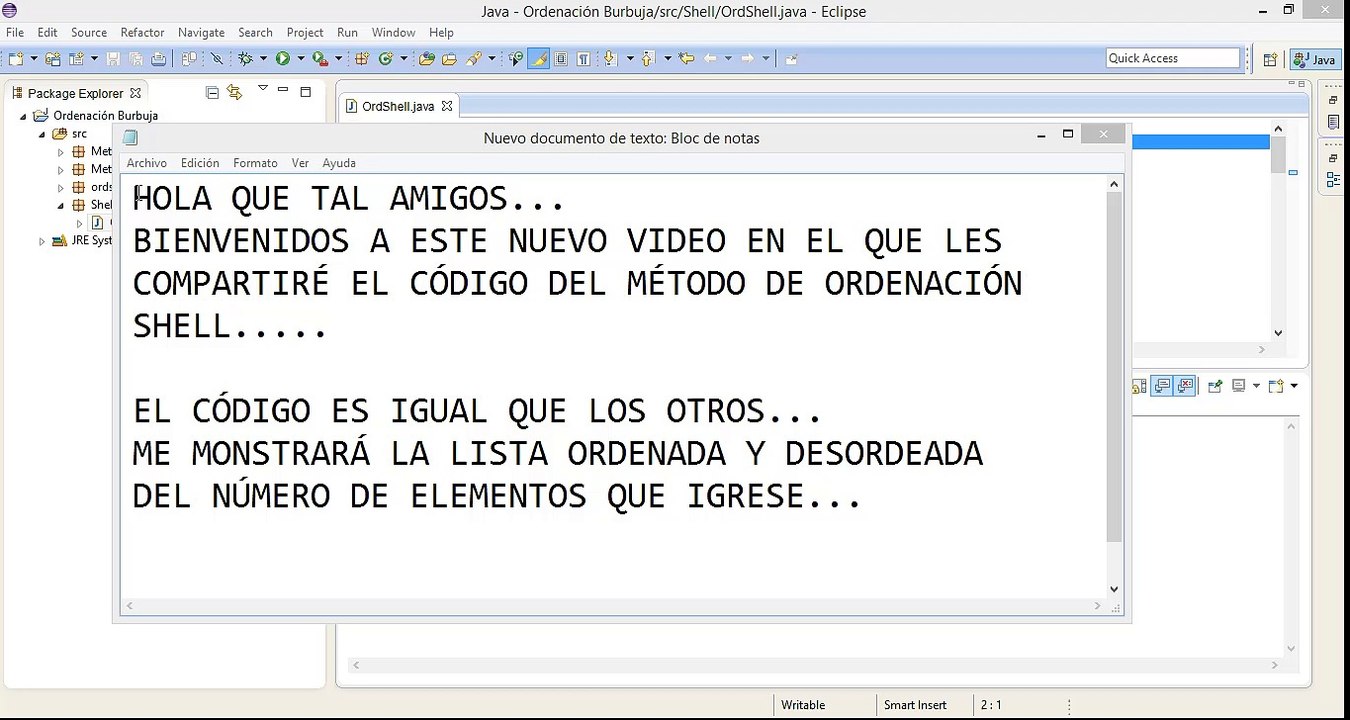This screenshot has height=720, width=1350.
Task: Click the Skip All Breakpoints icon
Action: point(217,59)
